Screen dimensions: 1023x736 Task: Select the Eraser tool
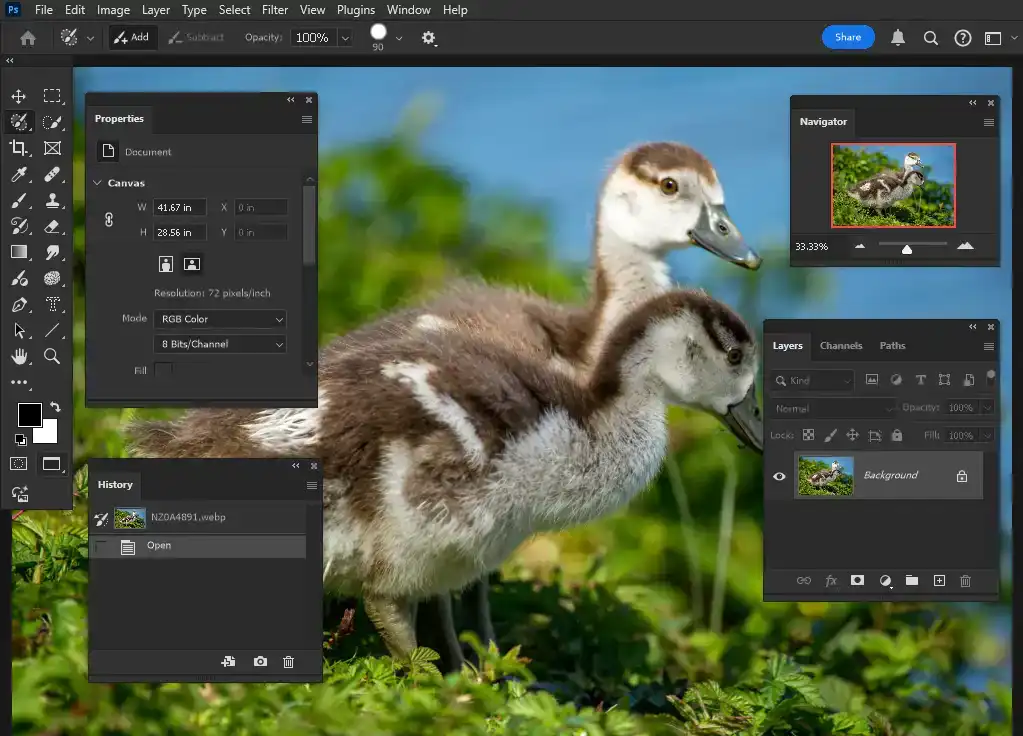[x=53, y=226]
